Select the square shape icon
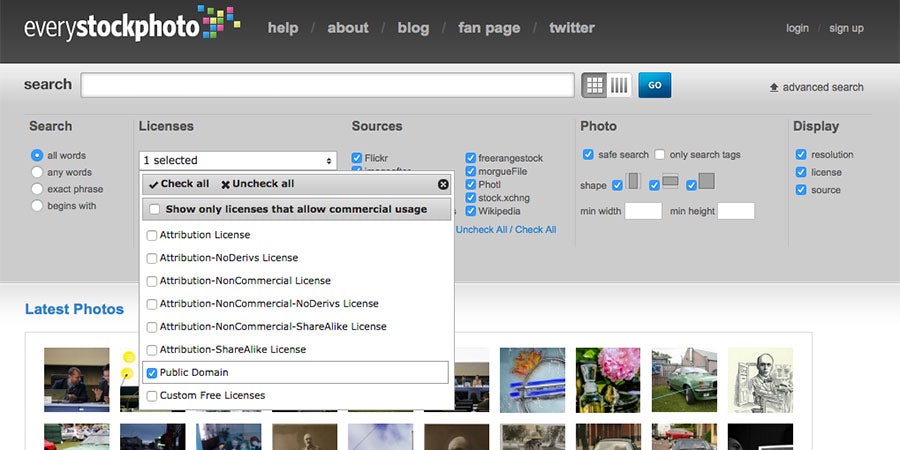 coord(706,182)
